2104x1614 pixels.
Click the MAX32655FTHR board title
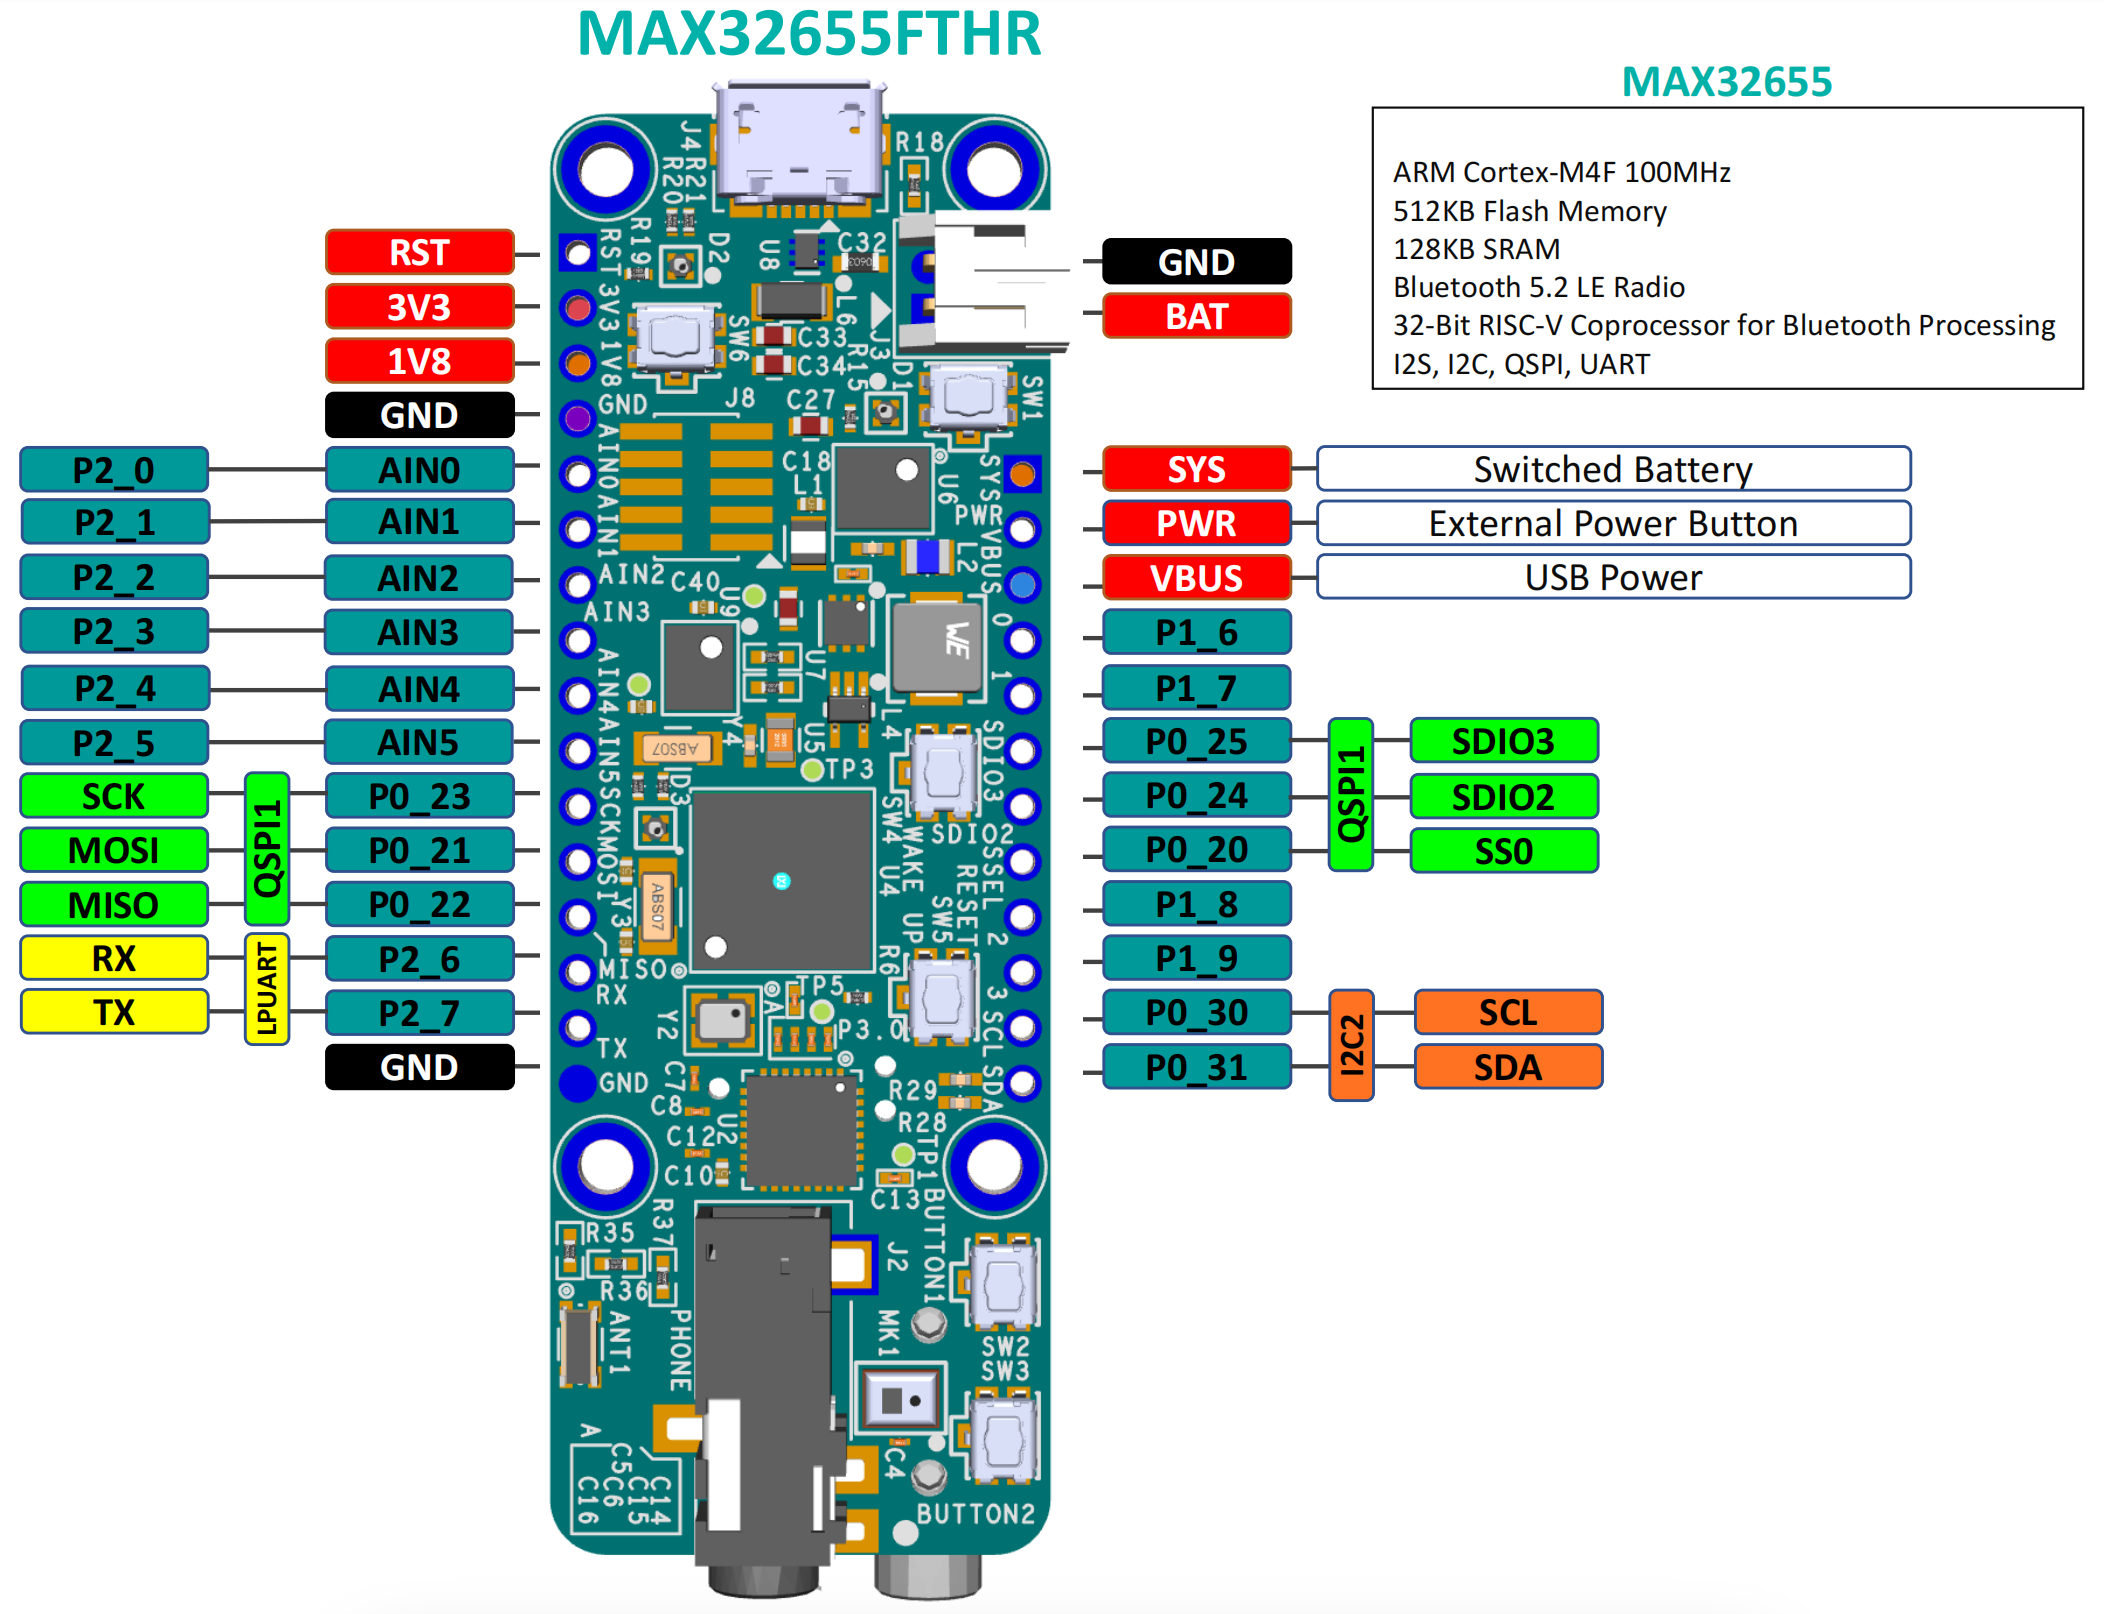809,33
